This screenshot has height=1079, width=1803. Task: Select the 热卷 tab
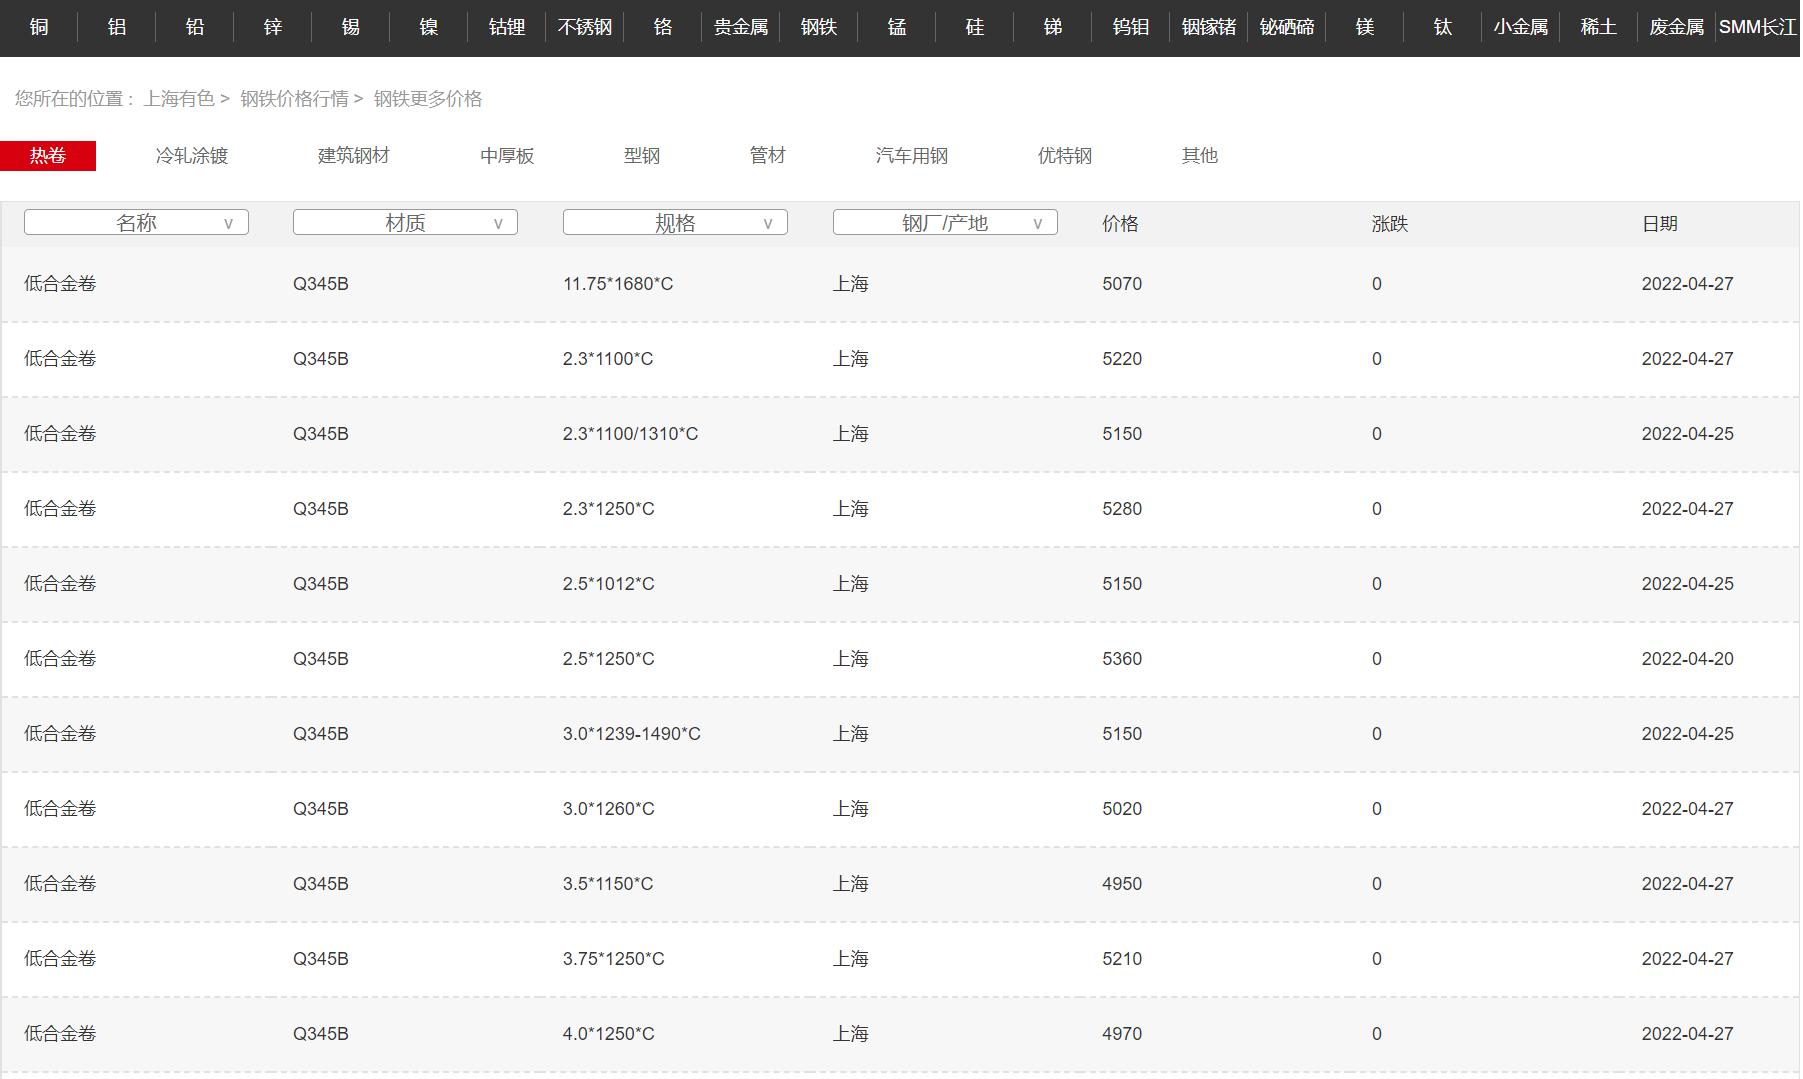pos(48,156)
